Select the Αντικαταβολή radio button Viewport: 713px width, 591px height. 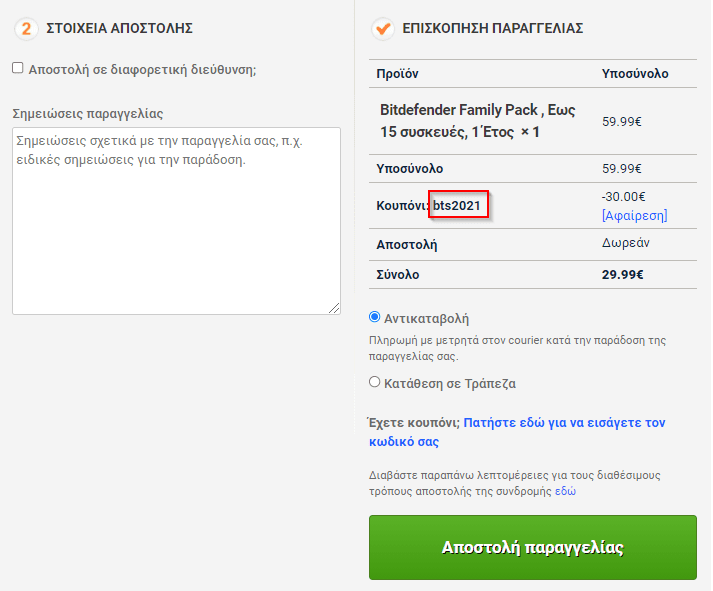[374, 317]
